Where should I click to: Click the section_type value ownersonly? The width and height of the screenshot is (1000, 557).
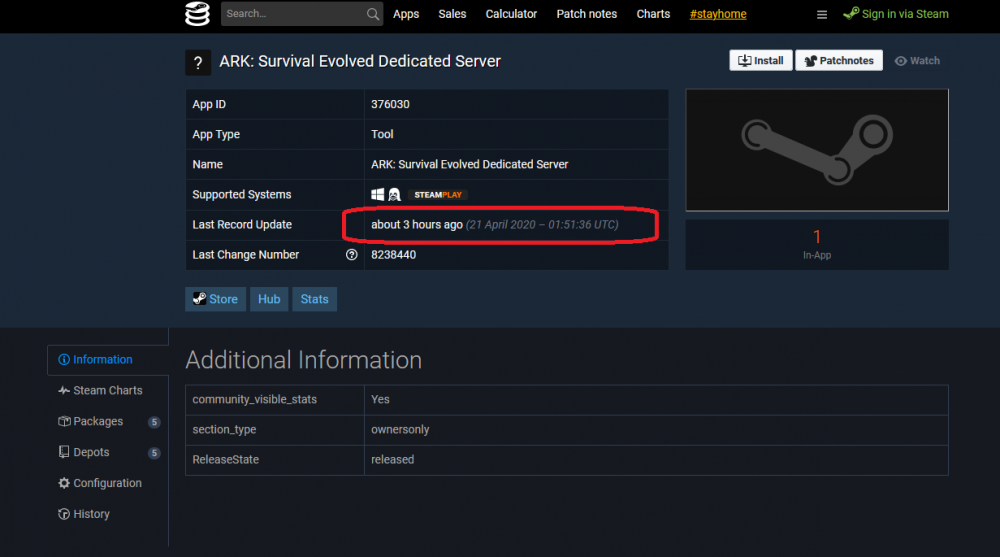click(x=400, y=429)
